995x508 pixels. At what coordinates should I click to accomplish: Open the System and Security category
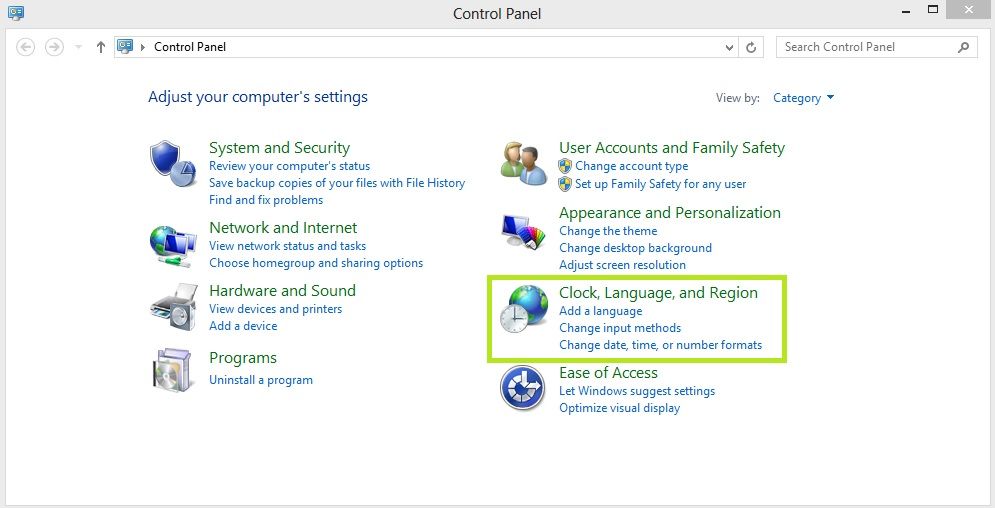(279, 148)
